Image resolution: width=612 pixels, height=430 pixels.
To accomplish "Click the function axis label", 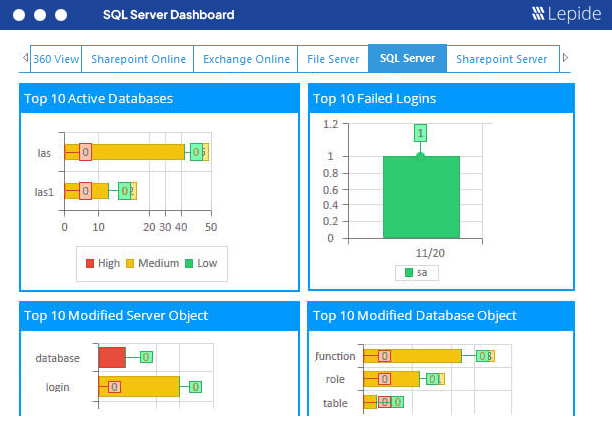I will (335, 356).
